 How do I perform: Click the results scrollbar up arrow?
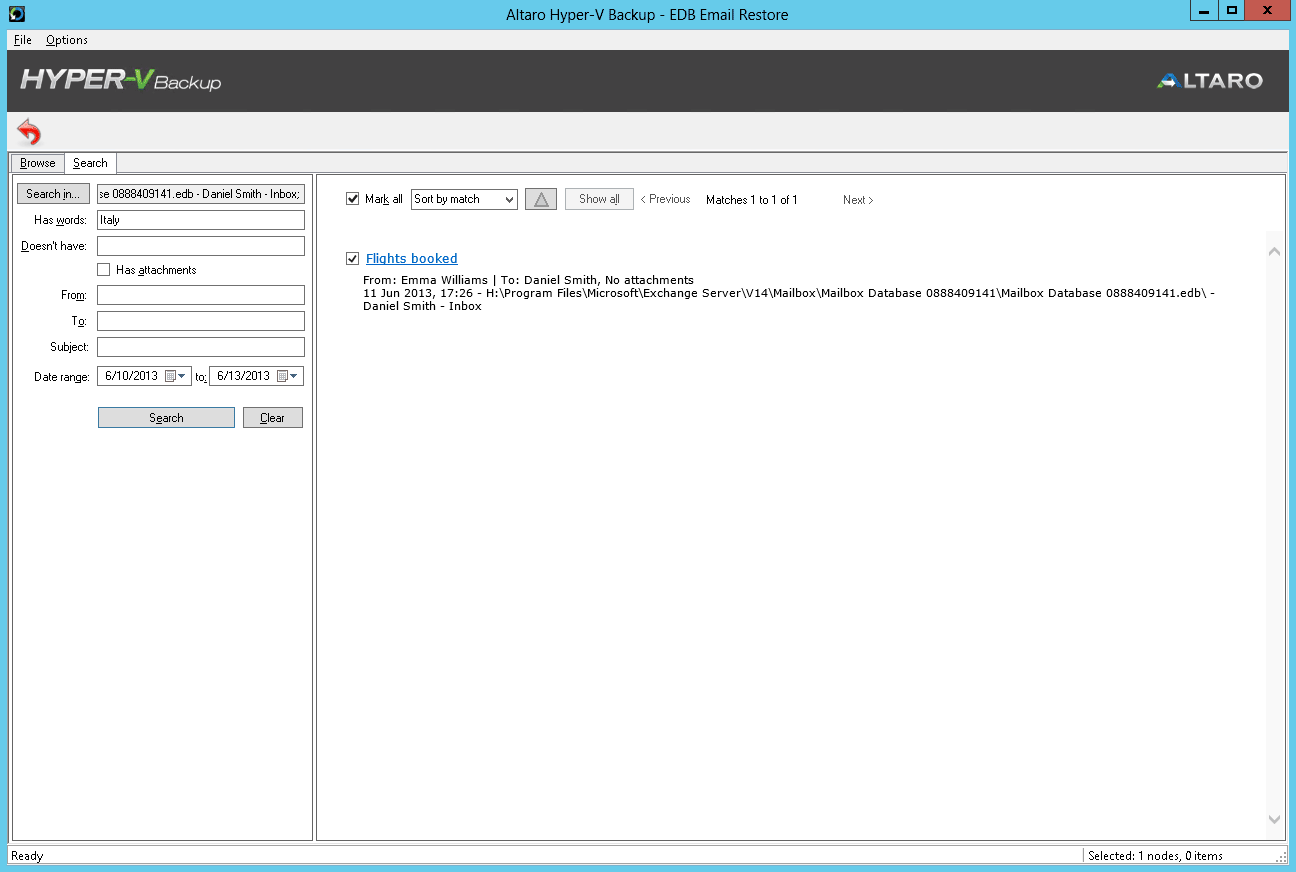(1274, 251)
